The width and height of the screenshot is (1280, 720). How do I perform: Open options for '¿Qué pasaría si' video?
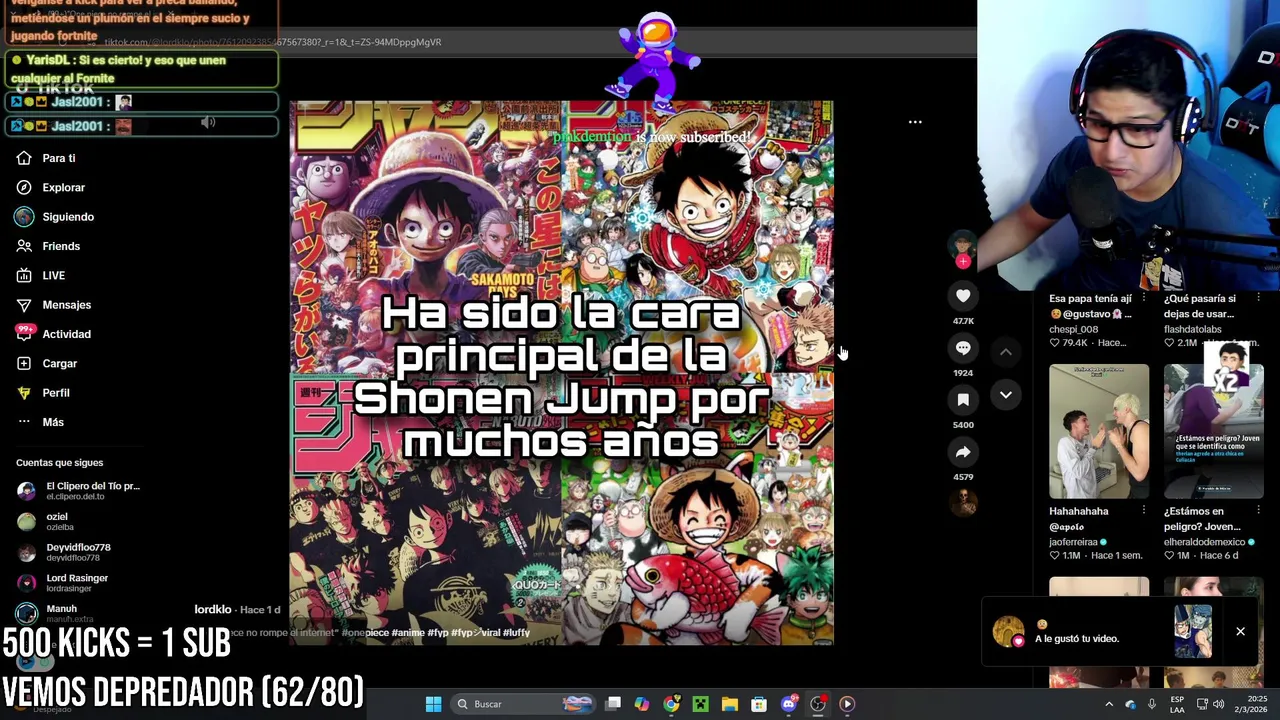1258,298
